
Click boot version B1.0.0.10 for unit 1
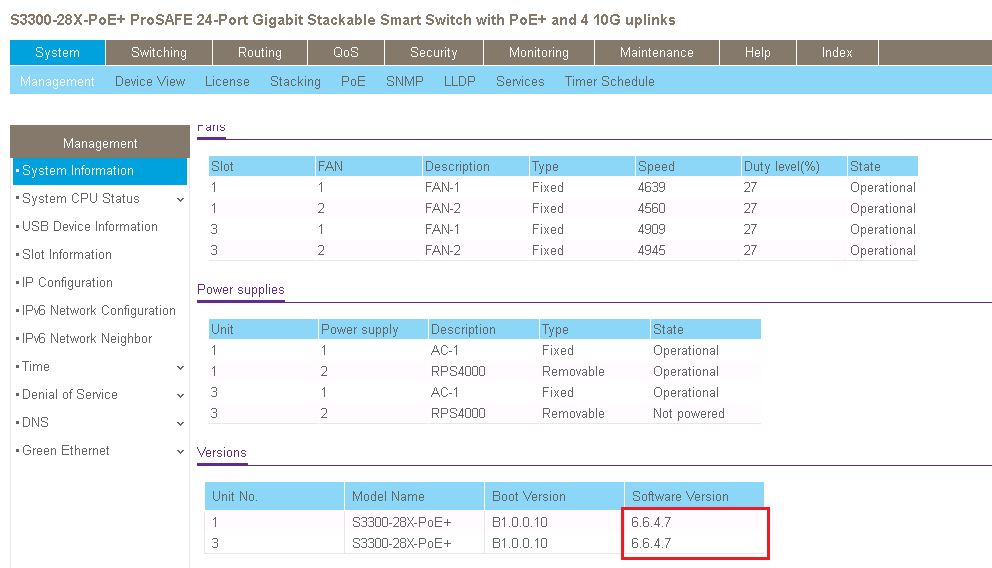(x=520, y=522)
